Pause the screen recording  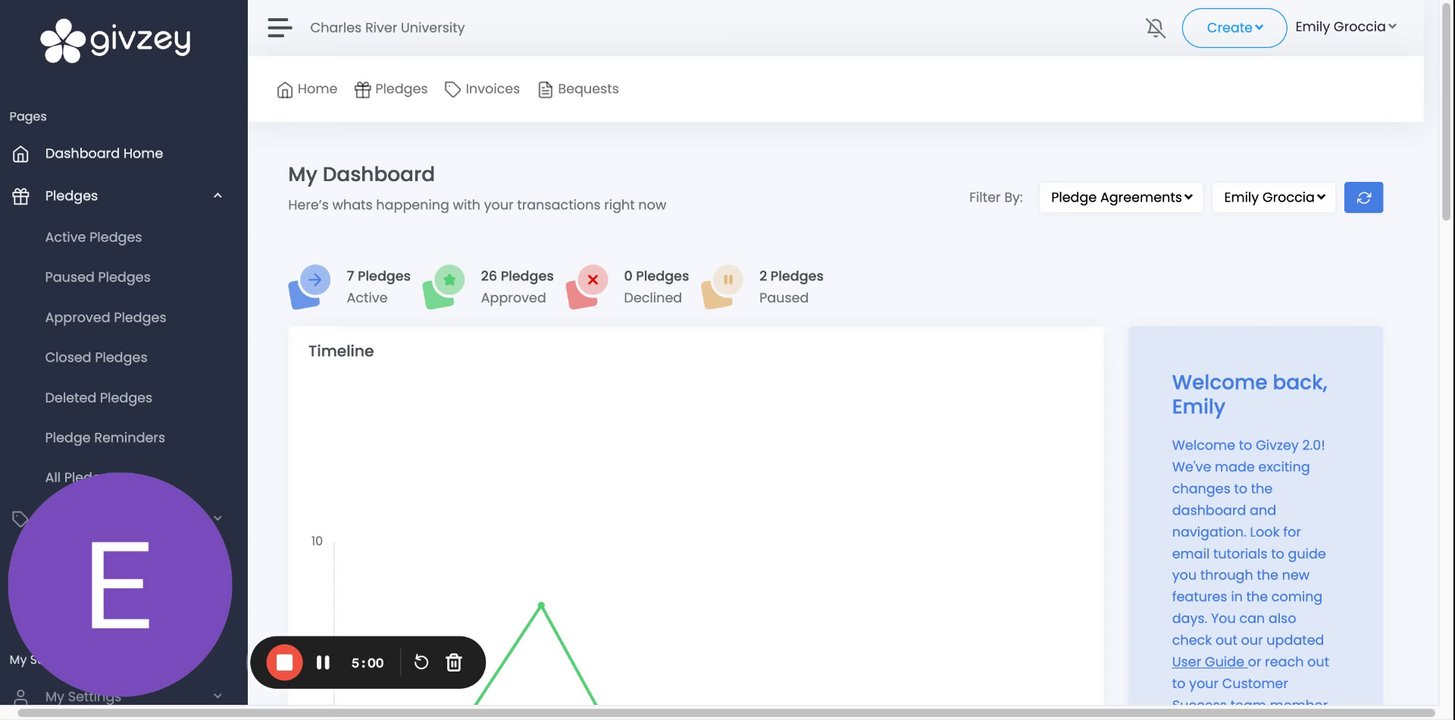click(323, 662)
